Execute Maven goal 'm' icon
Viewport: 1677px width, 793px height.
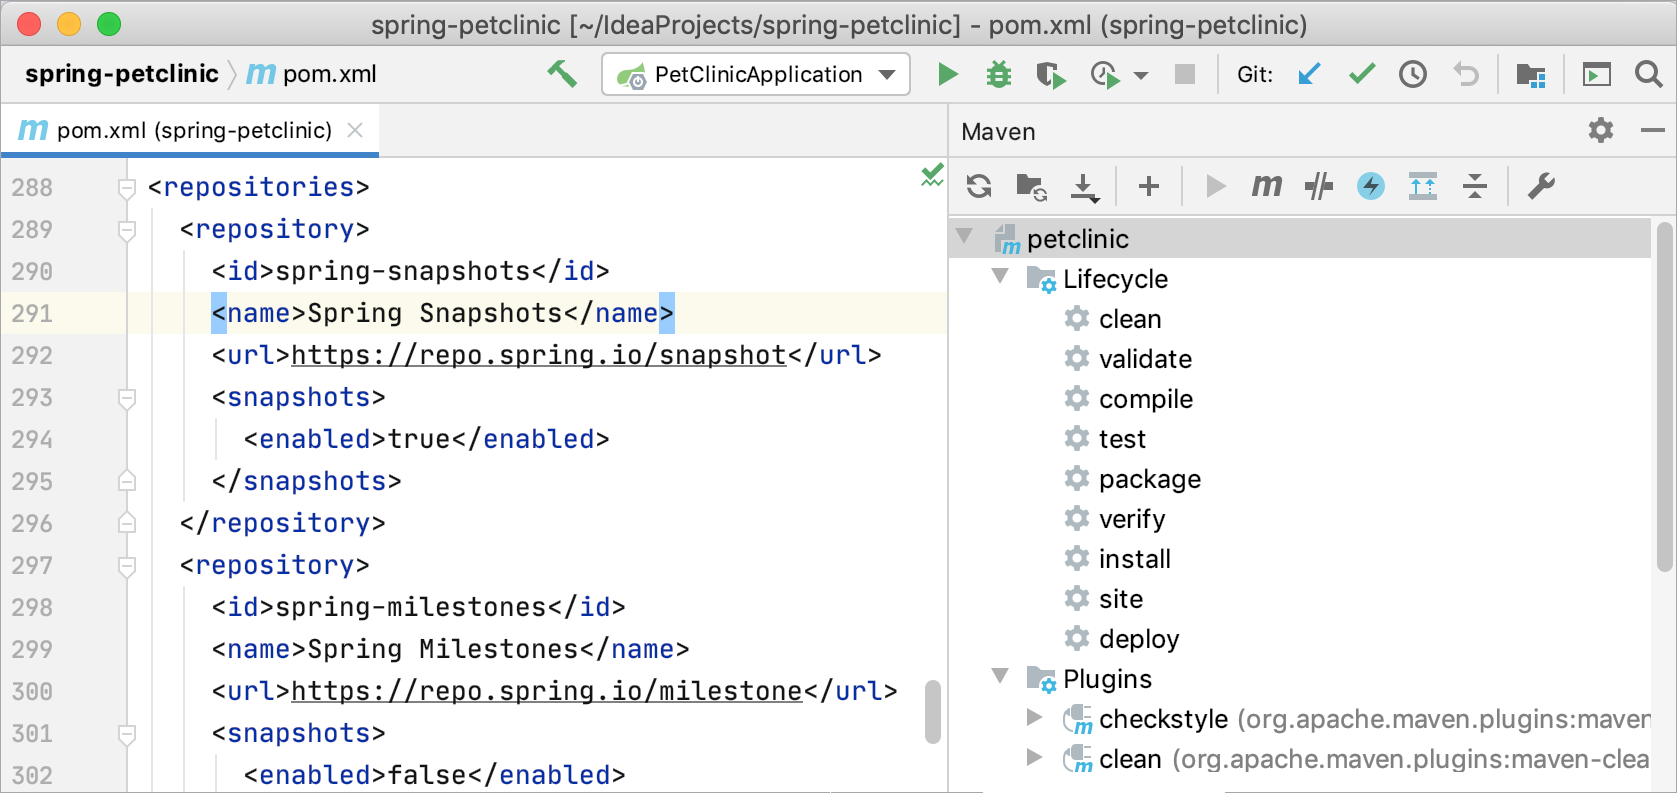(1267, 186)
